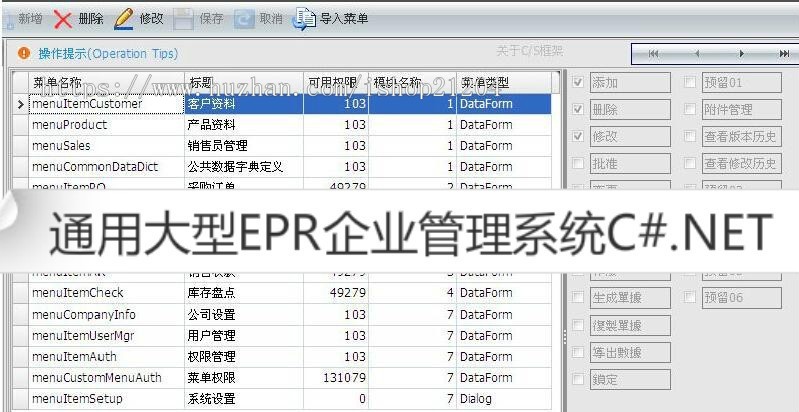Click the 产品资料 title cell
This screenshot has width=799, height=412.
click(244, 125)
